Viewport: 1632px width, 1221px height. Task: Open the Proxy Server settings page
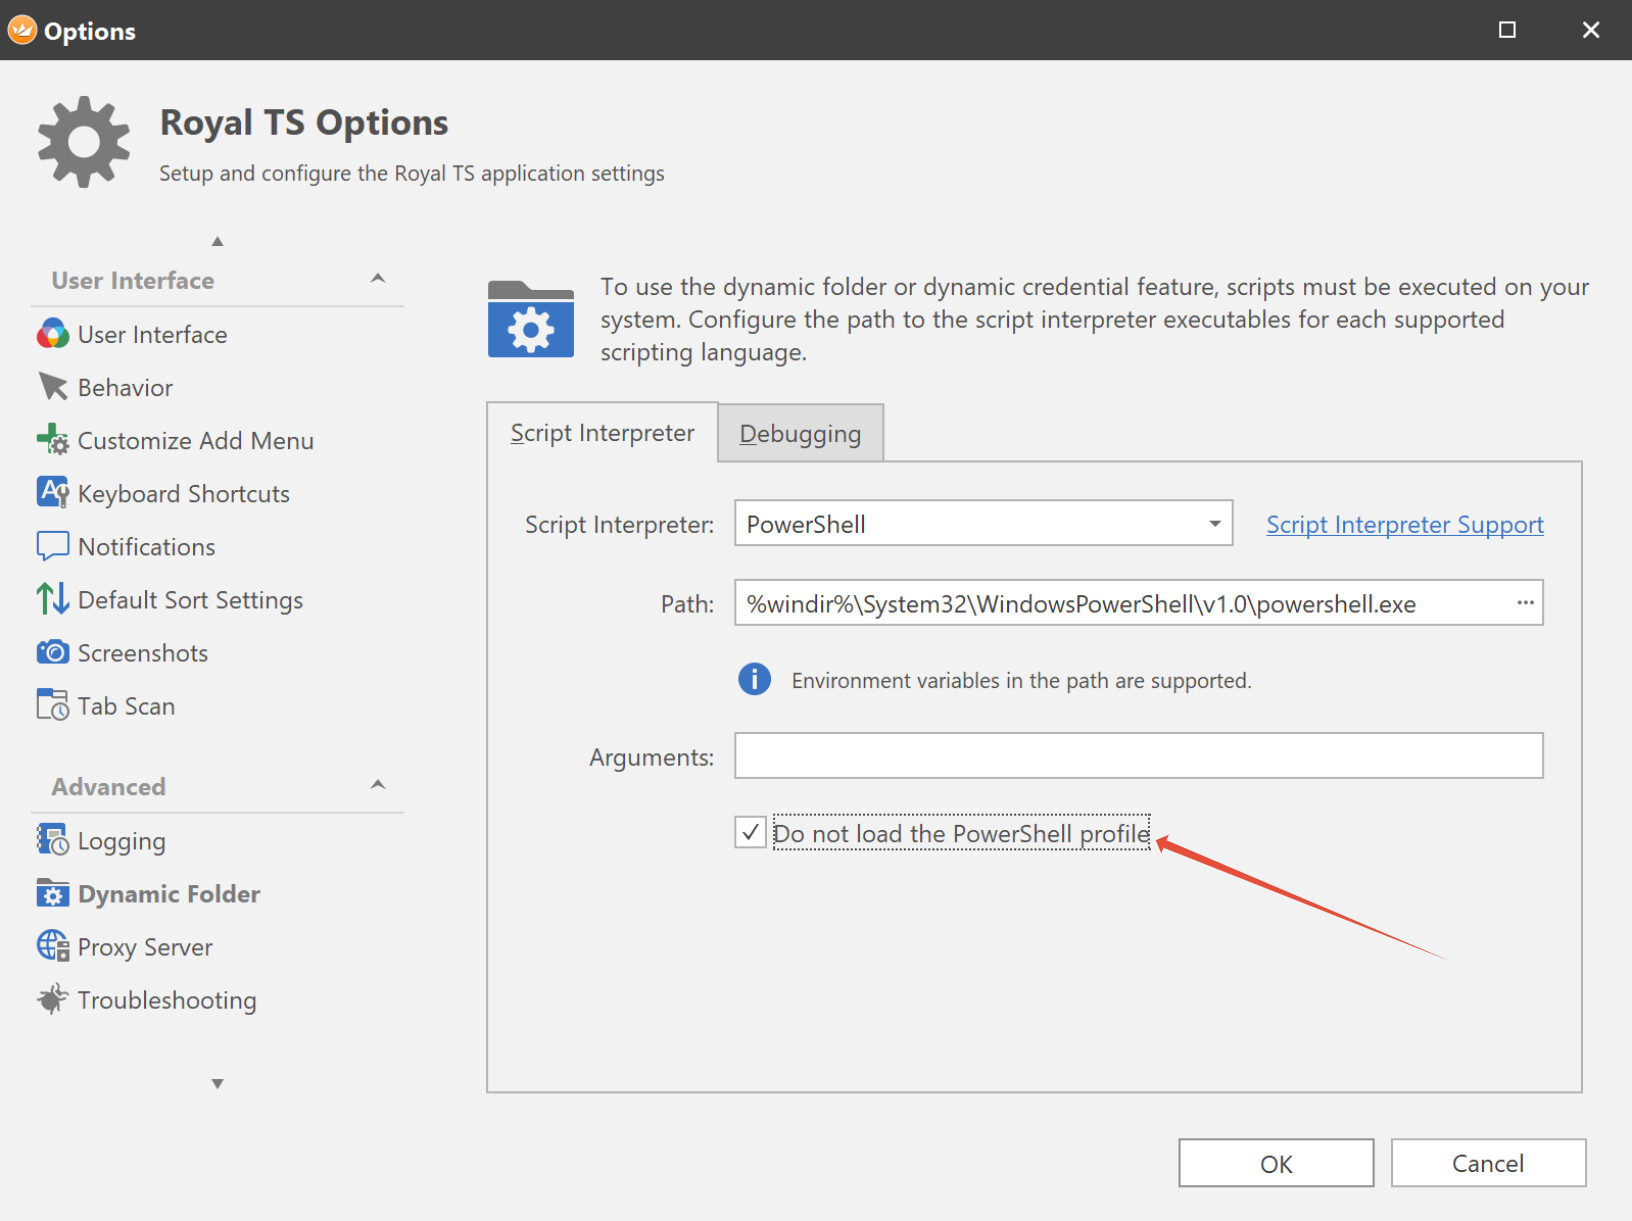[145, 947]
